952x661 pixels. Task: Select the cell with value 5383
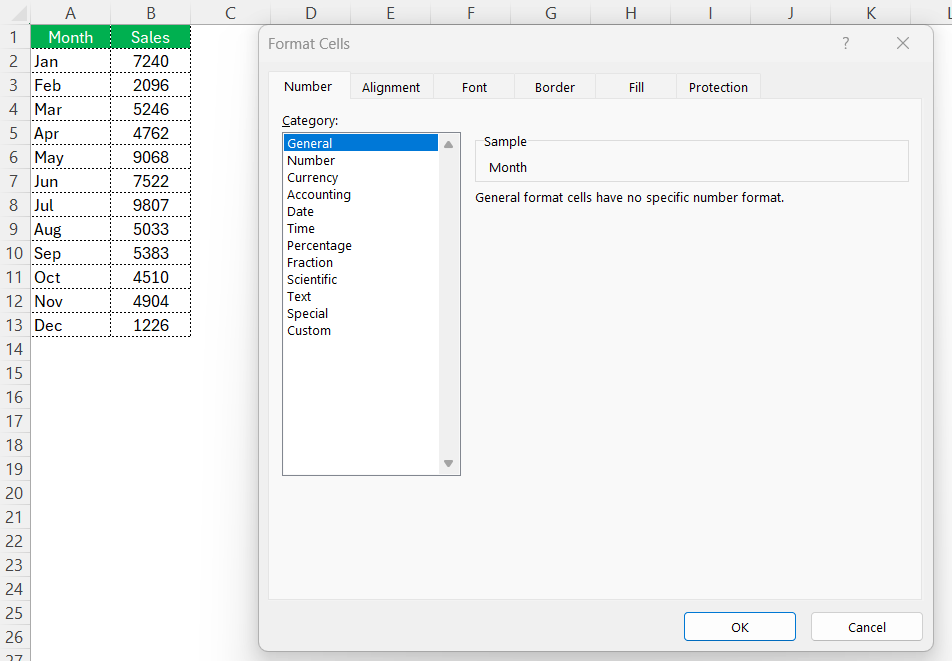151,253
